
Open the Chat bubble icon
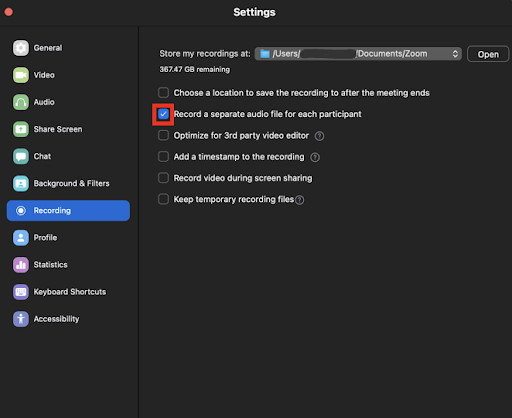(x=21, y=156)
